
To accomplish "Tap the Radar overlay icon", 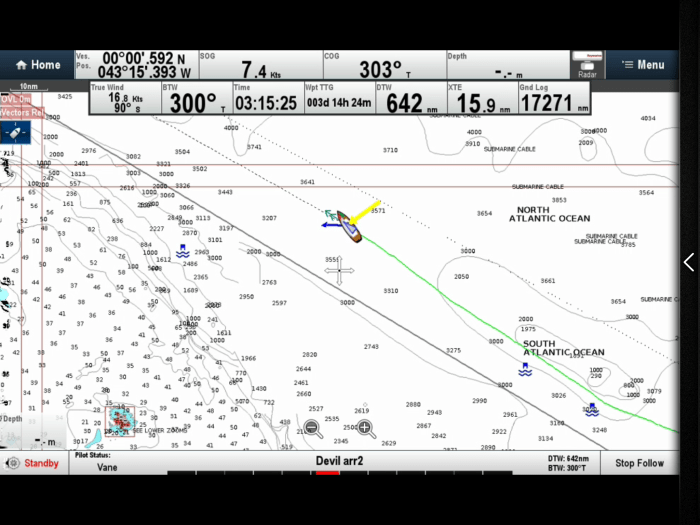I will pos(586,64).
